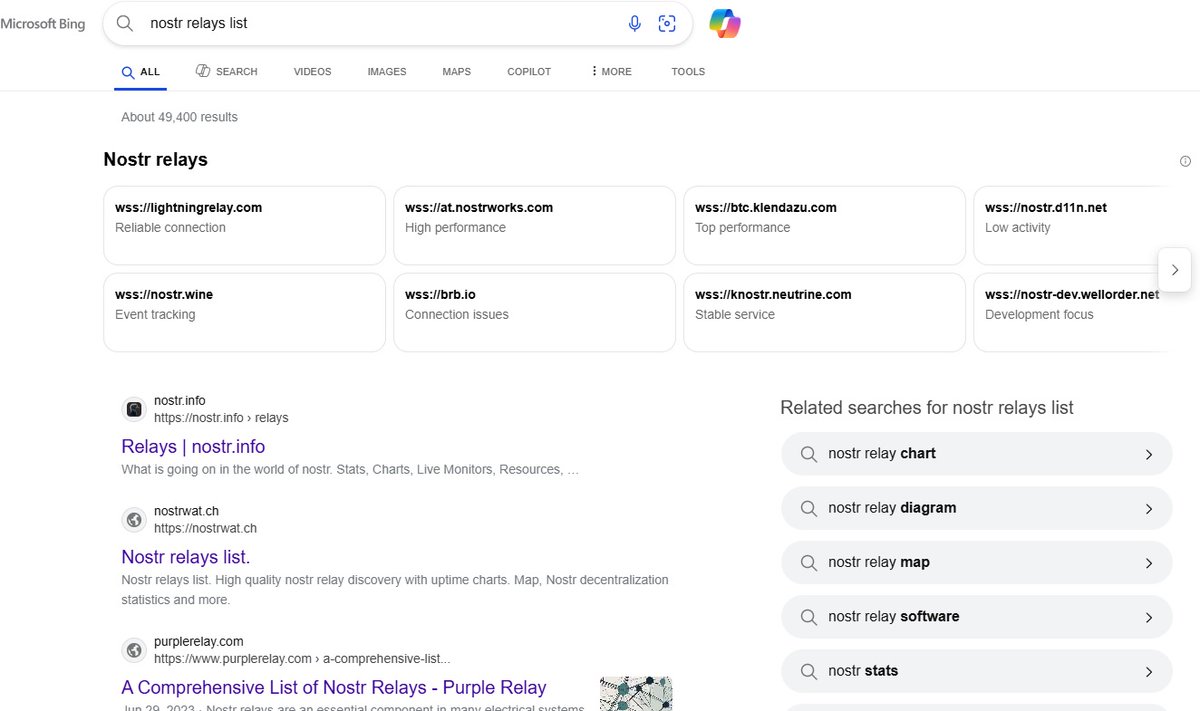Click the https://nostr.info › relays URL
Screen dimensions: 1200x711
[221, 417]
